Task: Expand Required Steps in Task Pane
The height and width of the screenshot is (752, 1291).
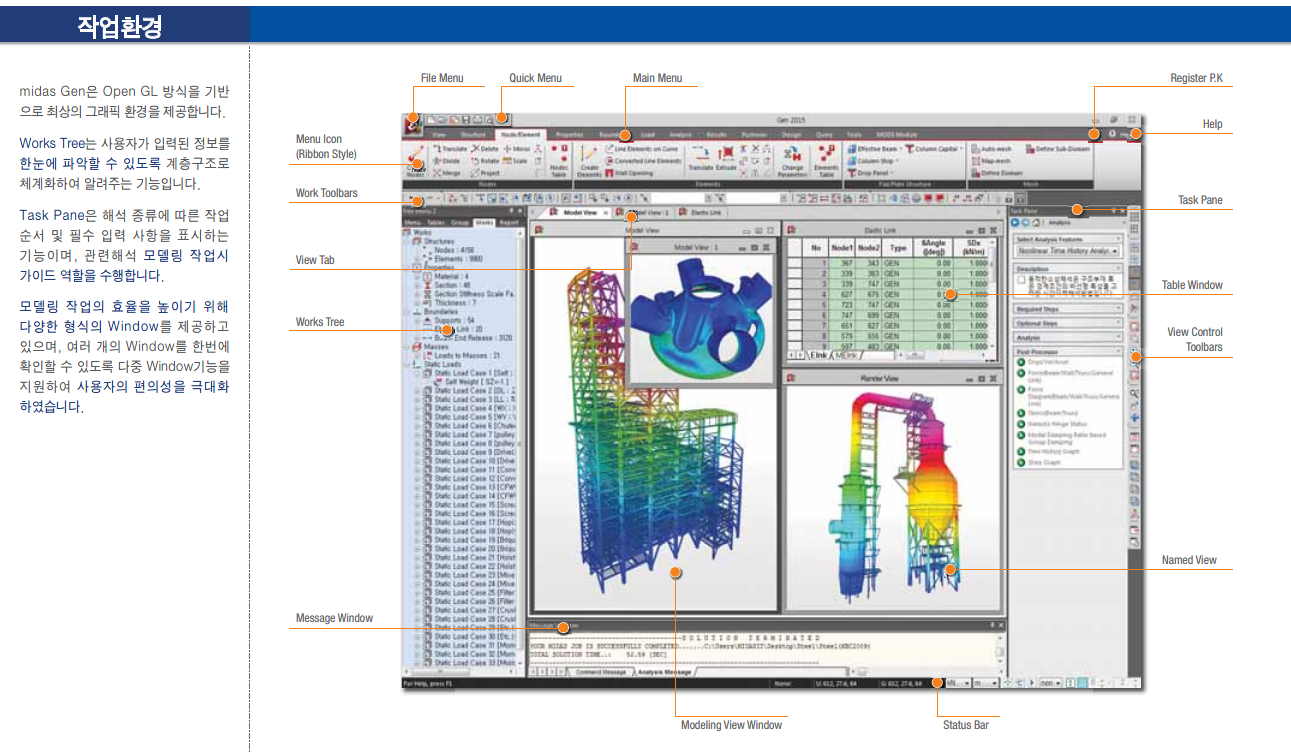Action: click(x=1068, y=310)
